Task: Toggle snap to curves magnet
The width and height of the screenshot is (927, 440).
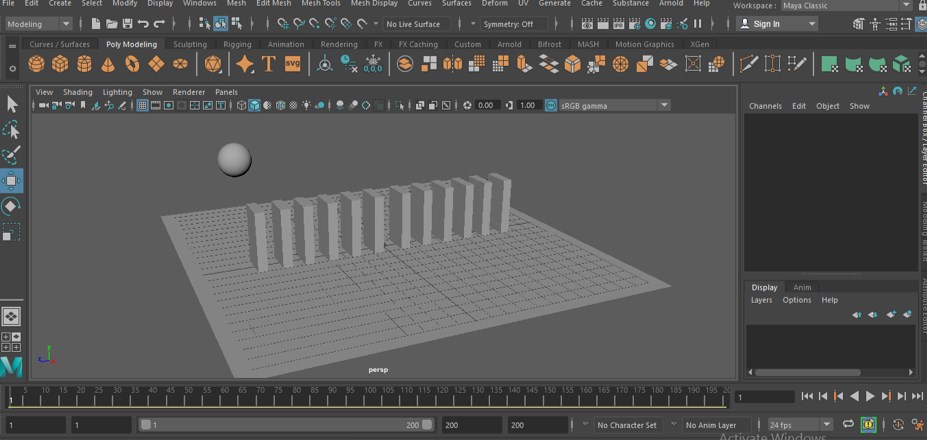Action: pos(299,24)
